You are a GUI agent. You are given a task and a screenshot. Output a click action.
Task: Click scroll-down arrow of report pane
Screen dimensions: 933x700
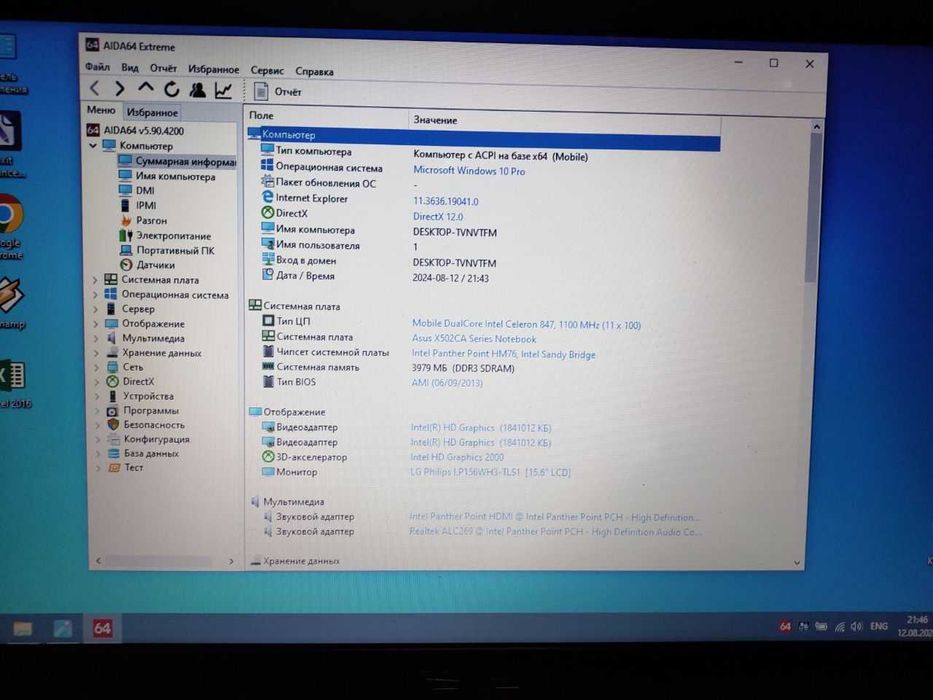pyautogui.click(x=797, y=562)
